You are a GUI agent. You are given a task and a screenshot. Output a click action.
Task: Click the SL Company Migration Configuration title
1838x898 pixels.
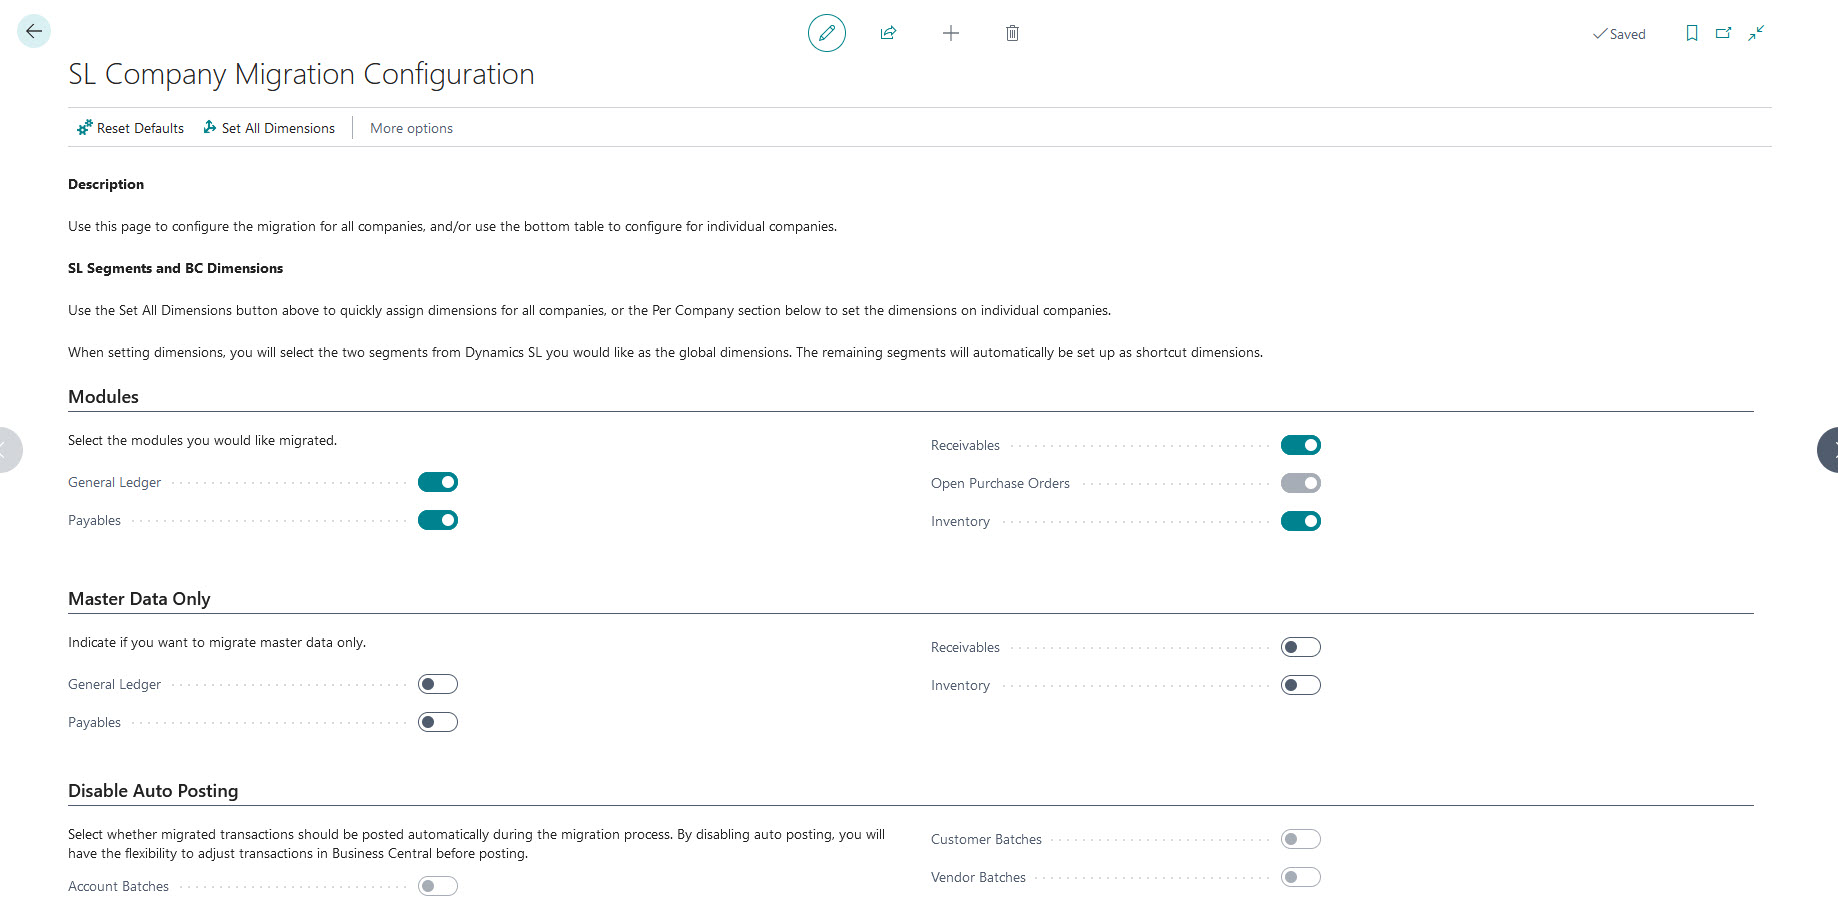click(301, 74)
